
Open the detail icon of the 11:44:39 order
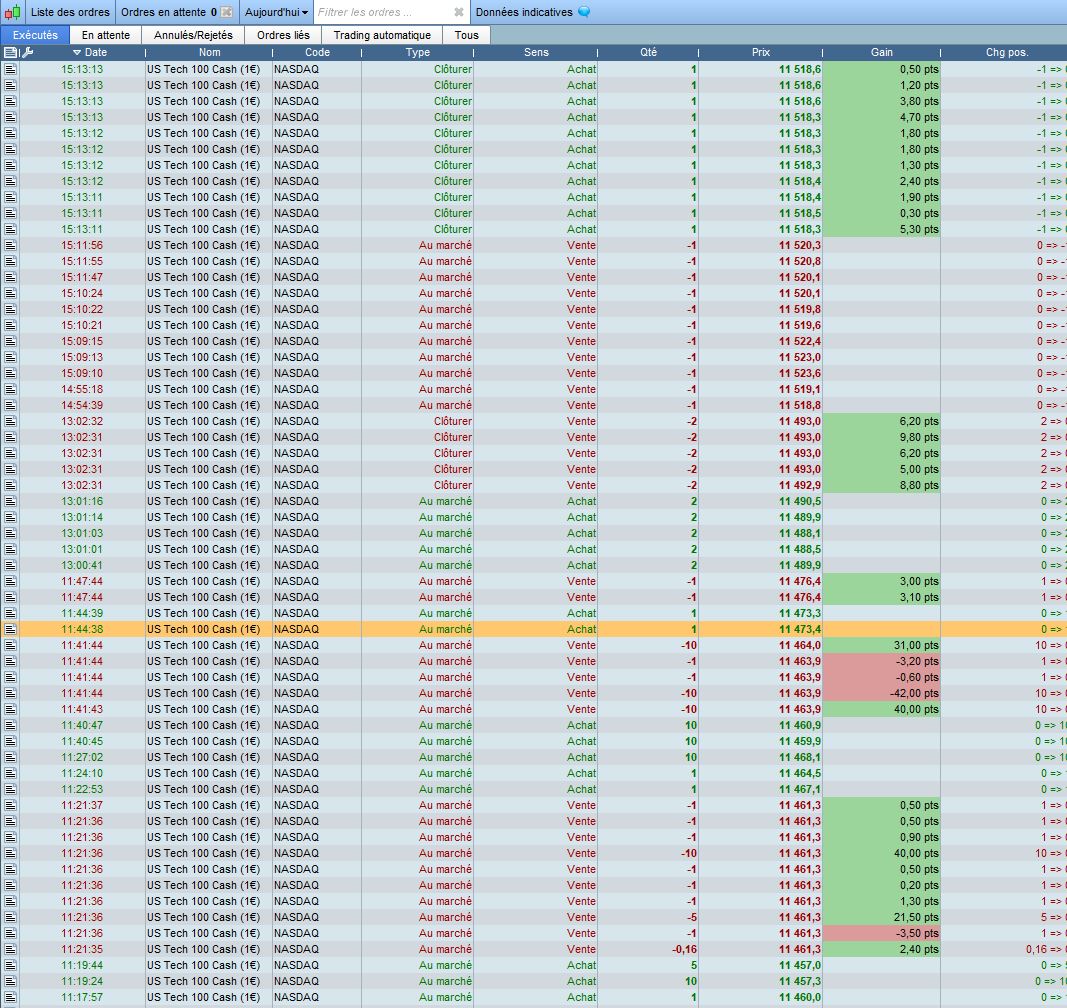coord(10,613)
